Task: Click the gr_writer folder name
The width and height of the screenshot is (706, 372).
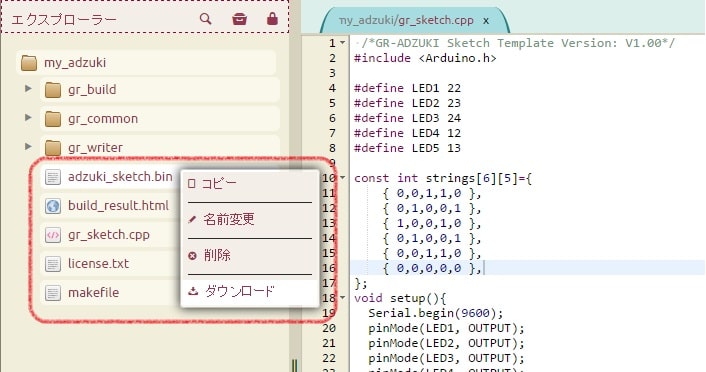Action: click(x=95, y=148)
